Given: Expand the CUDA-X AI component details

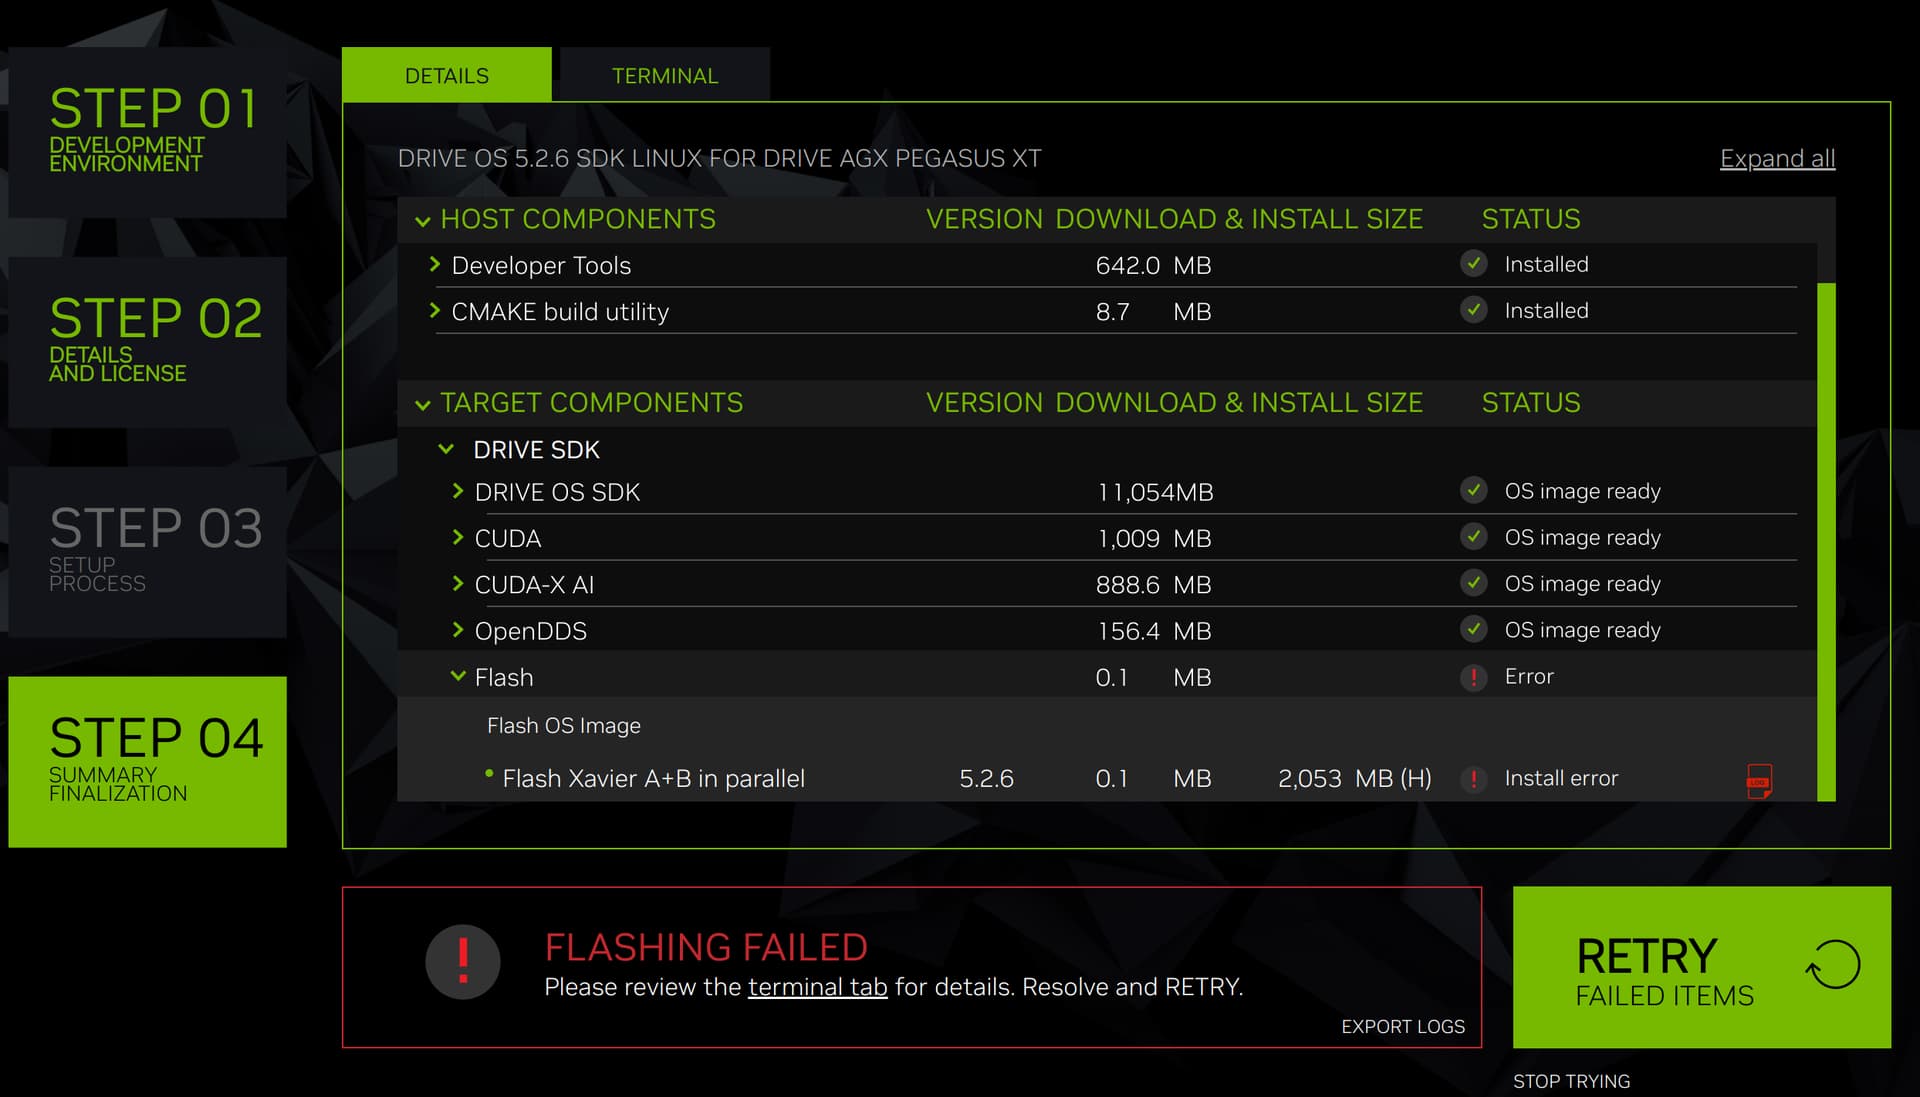Looking at the screenshot, I should click(456, 584).
